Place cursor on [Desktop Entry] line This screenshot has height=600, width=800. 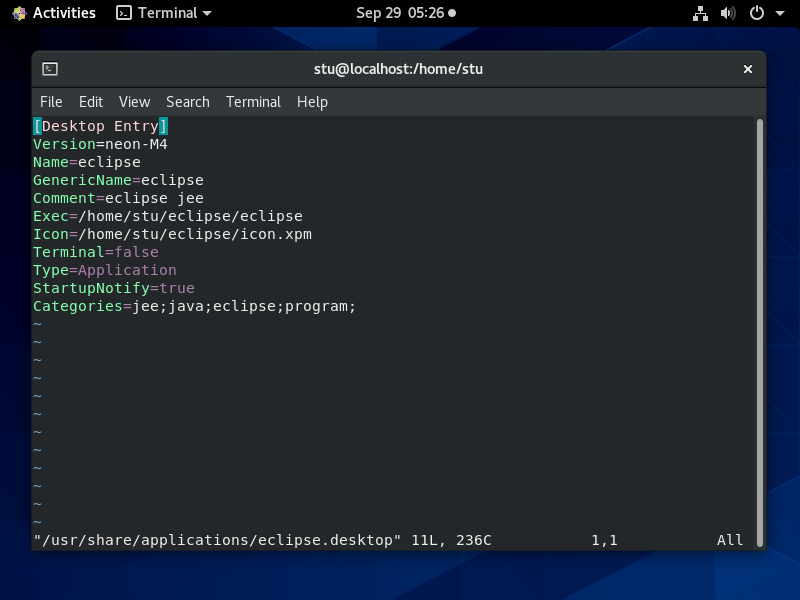tap(101, 126)
